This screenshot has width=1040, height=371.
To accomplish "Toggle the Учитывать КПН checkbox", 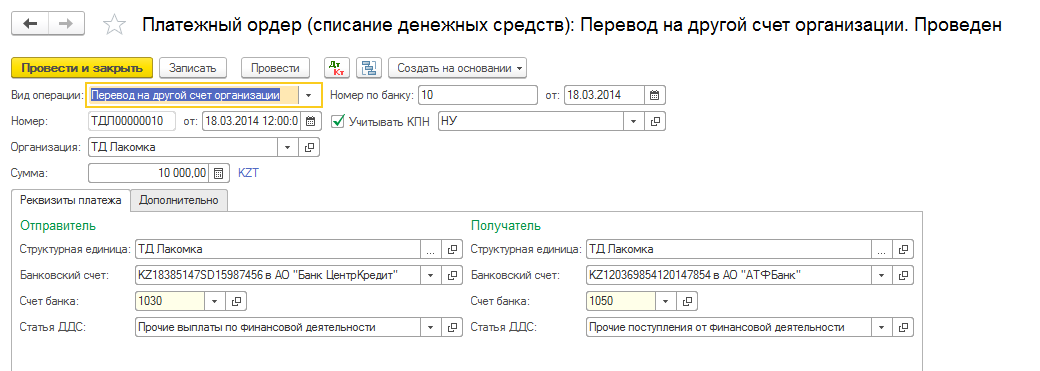I will pyautogui.click(x=338, y=121).
